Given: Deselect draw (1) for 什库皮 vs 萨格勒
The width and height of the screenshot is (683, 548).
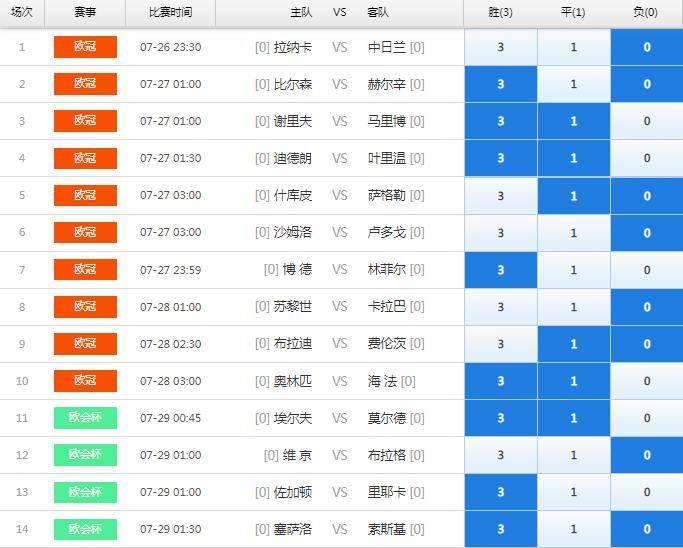Looking at the screenshot, I should click(x=574, y=196).
